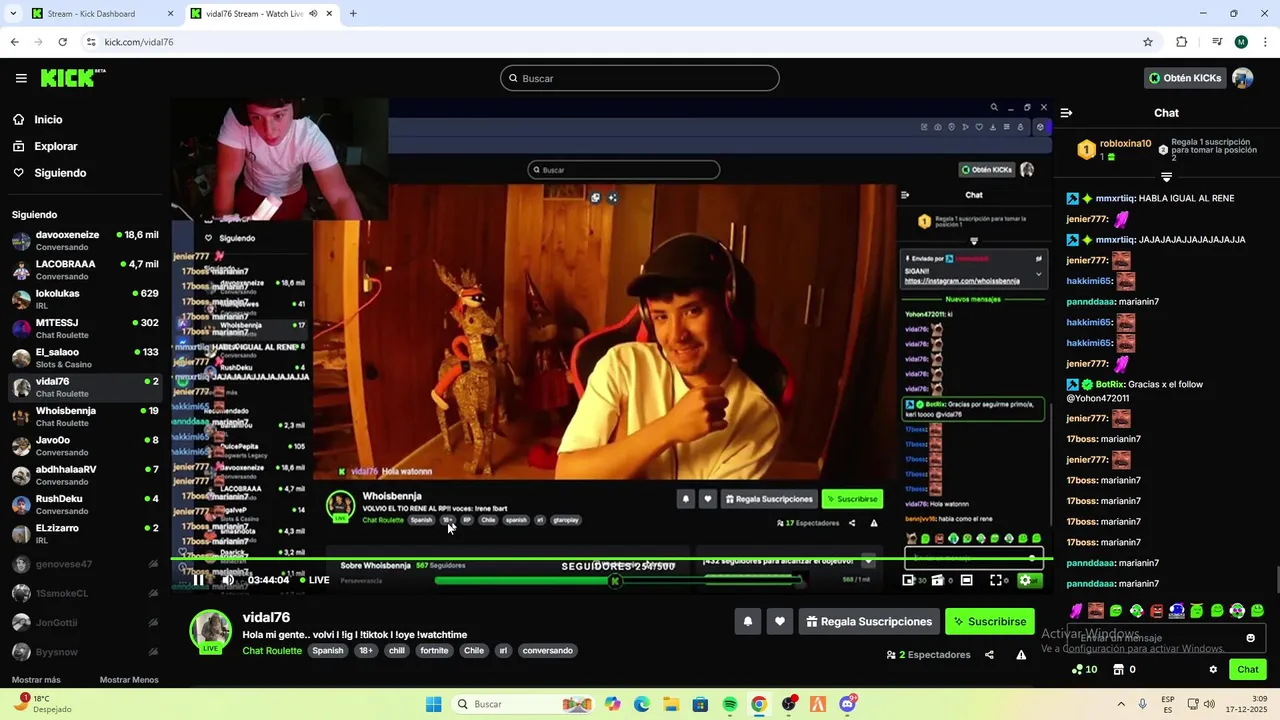The height and width of the screenshot is (720, 1280).
Task: Focus the Kick Buscar search field
Action: (640, 78)
